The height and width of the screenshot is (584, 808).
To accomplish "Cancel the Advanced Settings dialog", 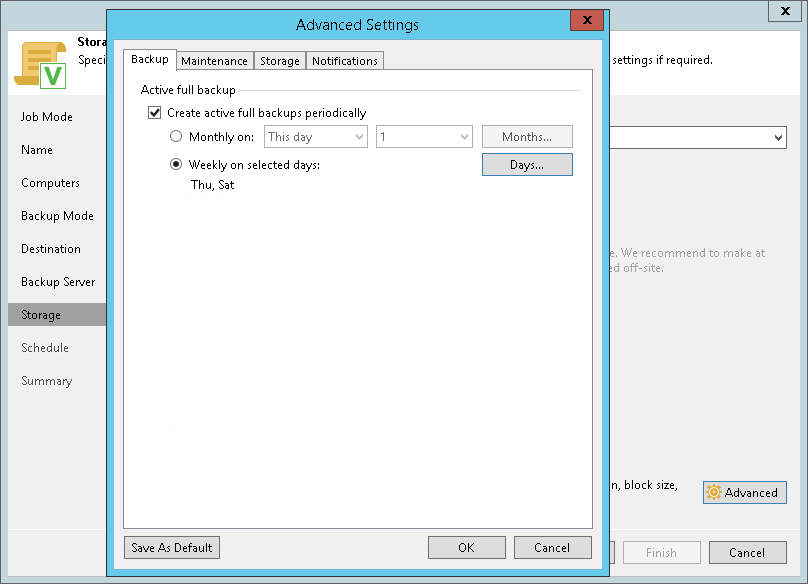I will pyautogui.click(x=552, y=548).
